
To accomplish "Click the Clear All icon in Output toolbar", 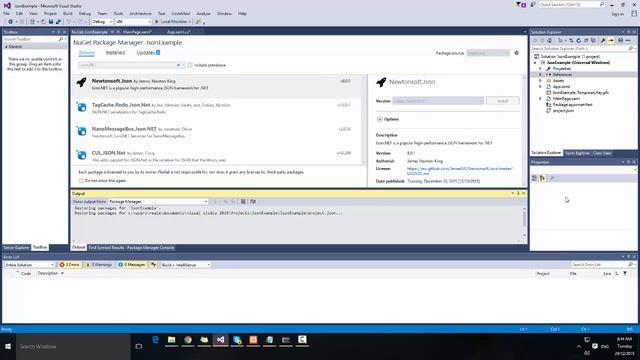I will [x=243, y=201].
